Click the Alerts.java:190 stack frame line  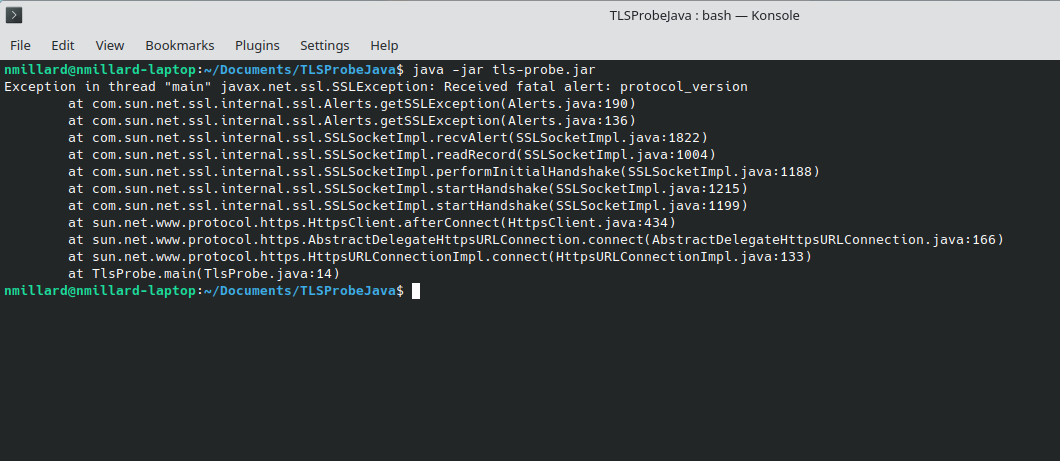pyautogui.click(x=352, y=104)
